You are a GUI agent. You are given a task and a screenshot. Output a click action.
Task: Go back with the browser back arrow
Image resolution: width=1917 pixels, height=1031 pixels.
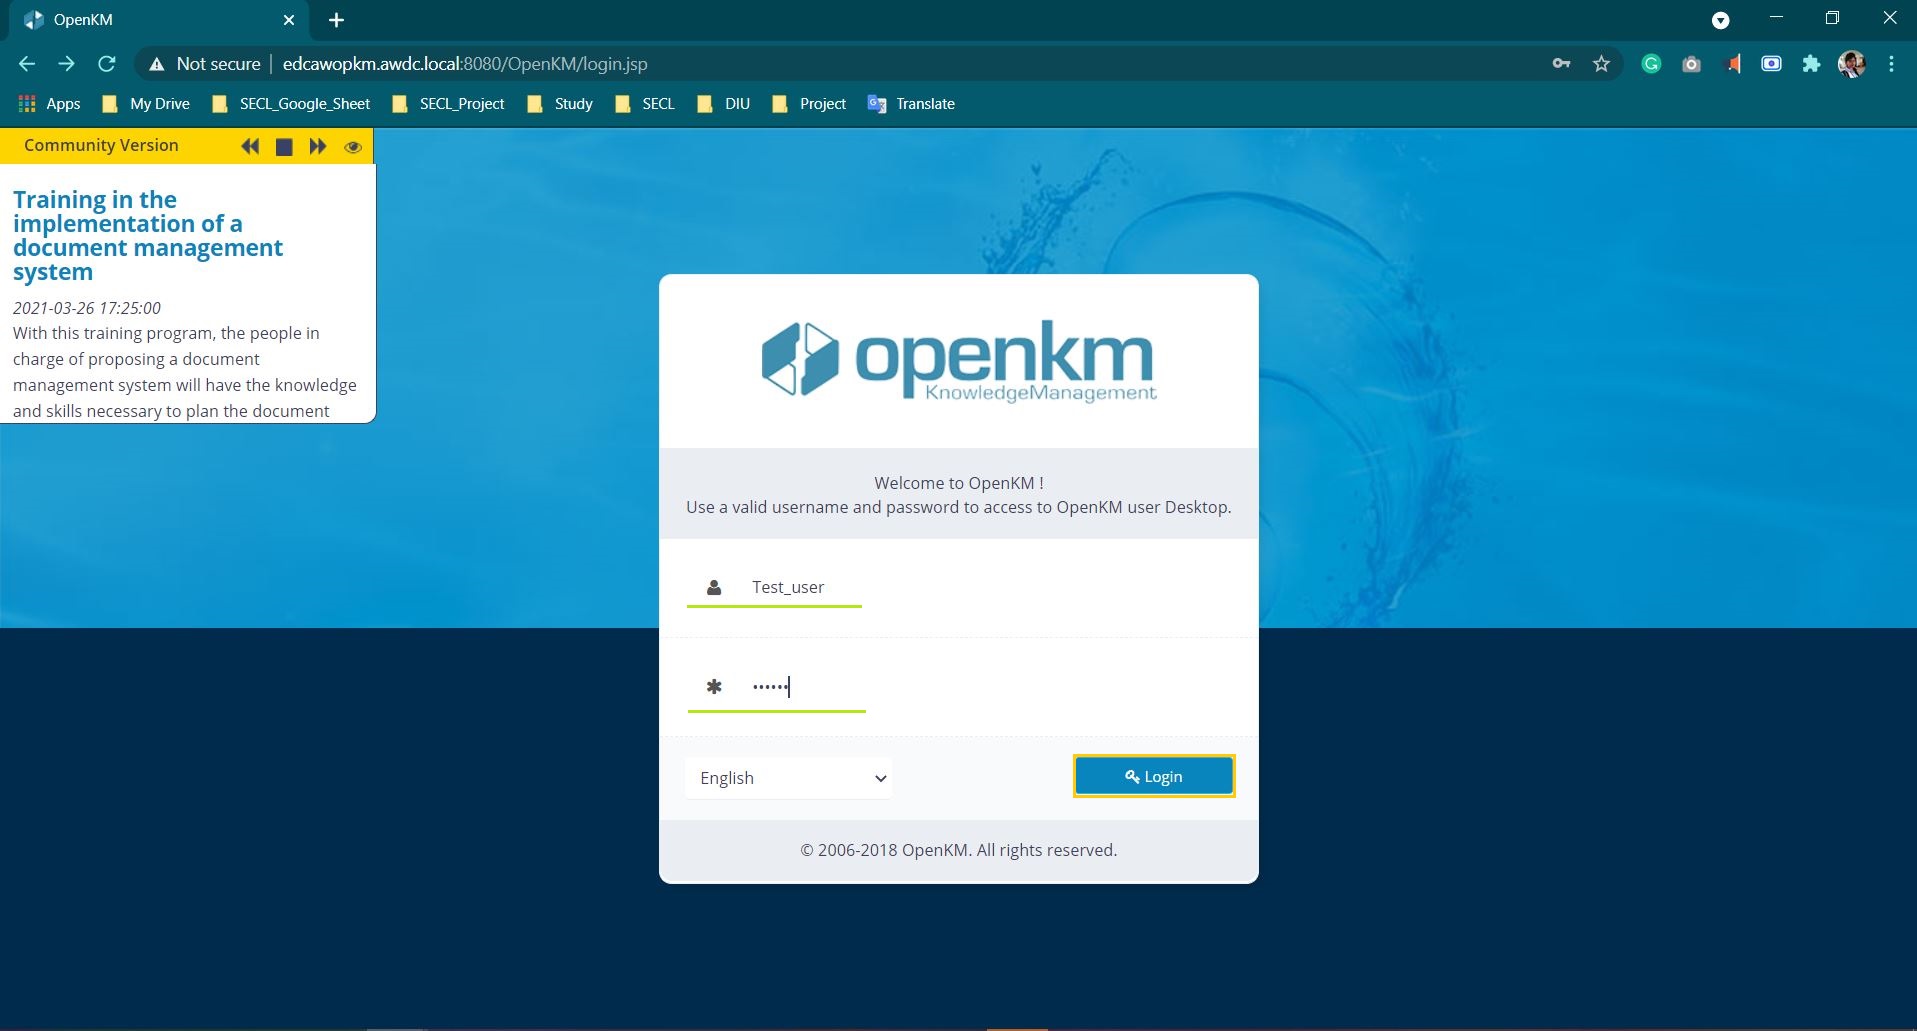[x=27, y=64]
